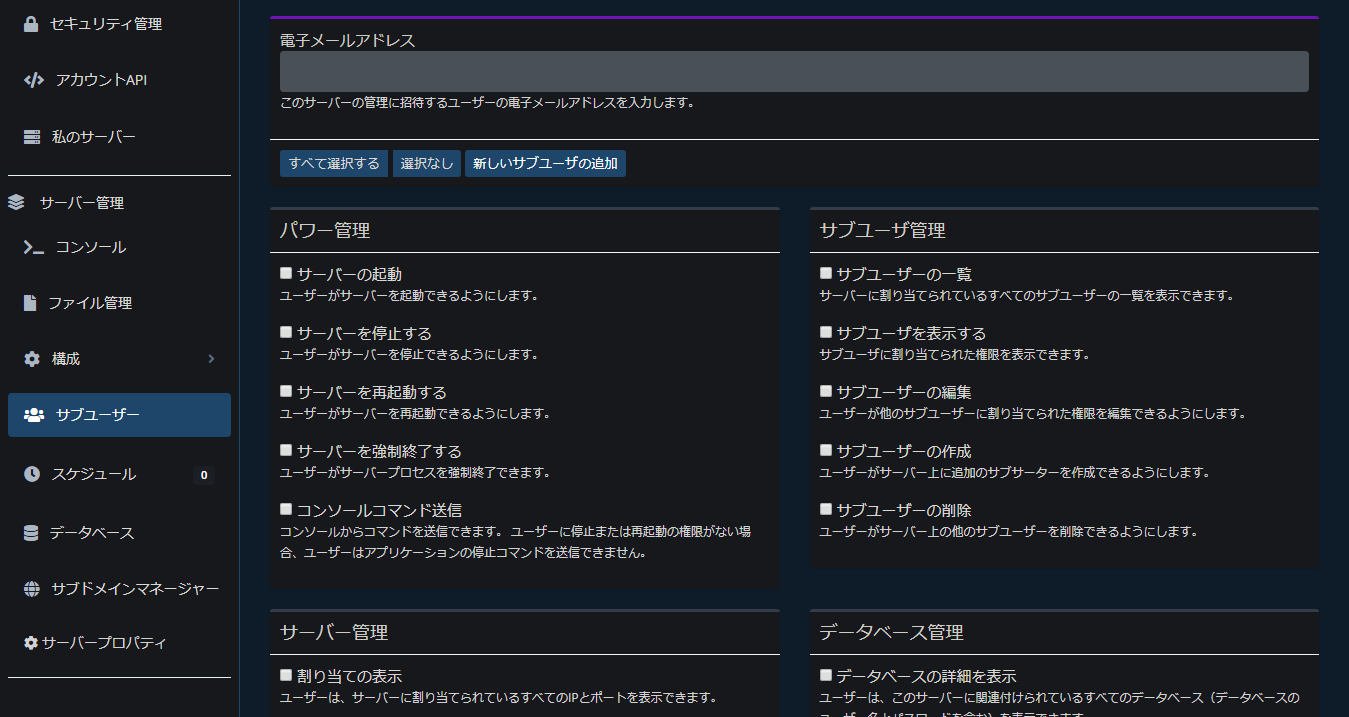
Task: Click the lock icon beside セキュリティ管理
Action: click(31, 24)
